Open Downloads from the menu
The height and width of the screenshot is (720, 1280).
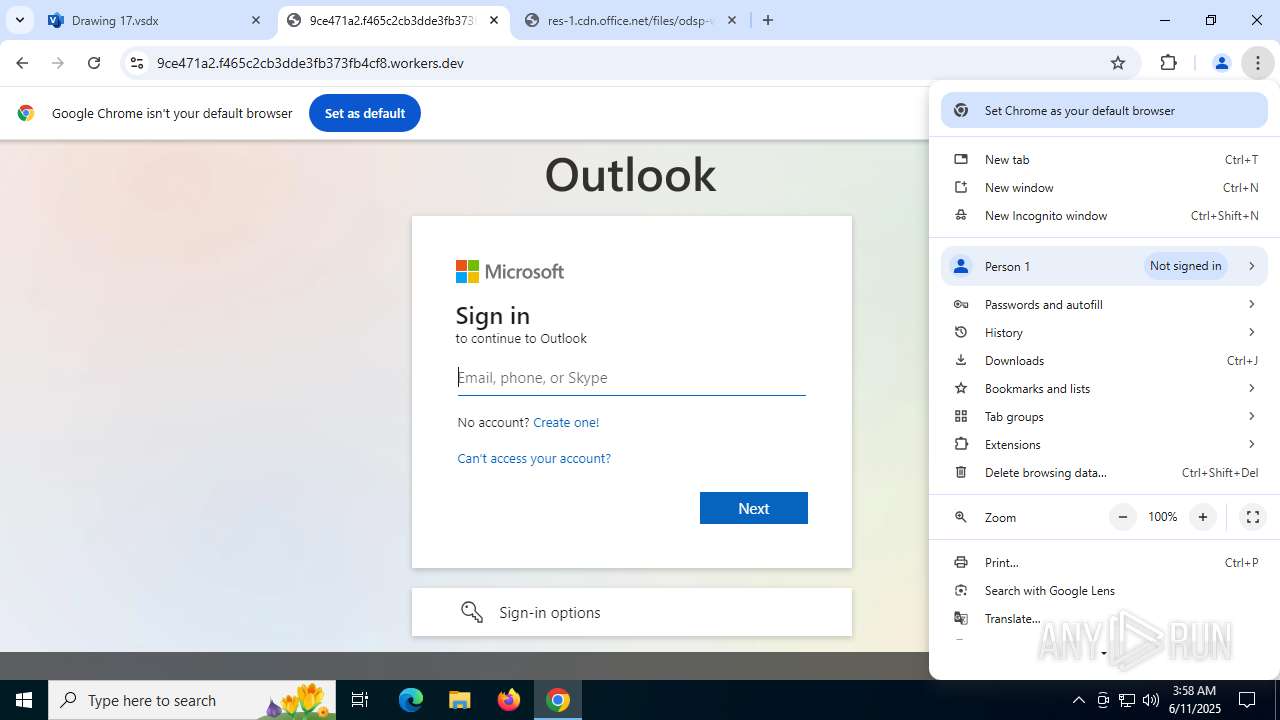(x=1104, y=361)
